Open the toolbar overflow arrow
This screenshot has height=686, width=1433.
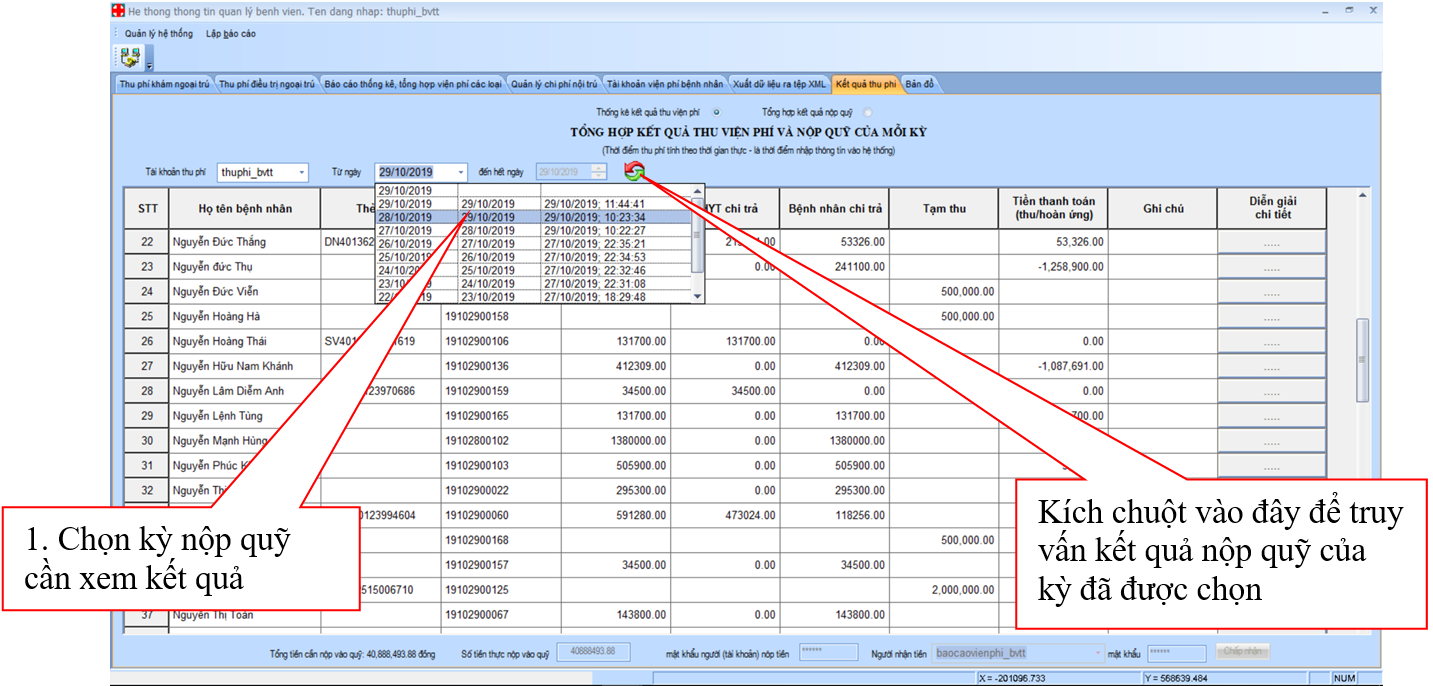(149, 65)
